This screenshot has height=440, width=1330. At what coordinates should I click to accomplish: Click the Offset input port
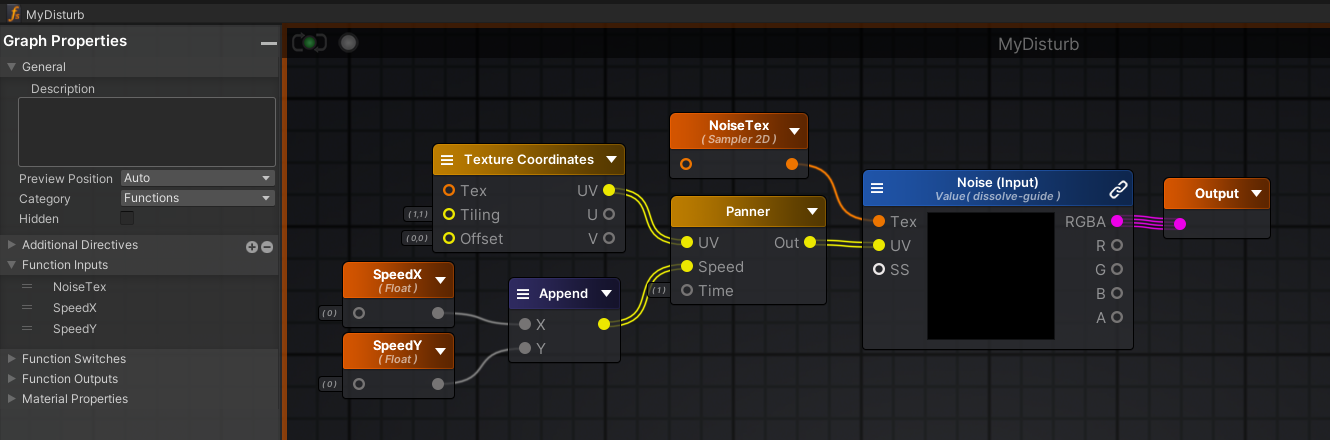tap(449, 238)
